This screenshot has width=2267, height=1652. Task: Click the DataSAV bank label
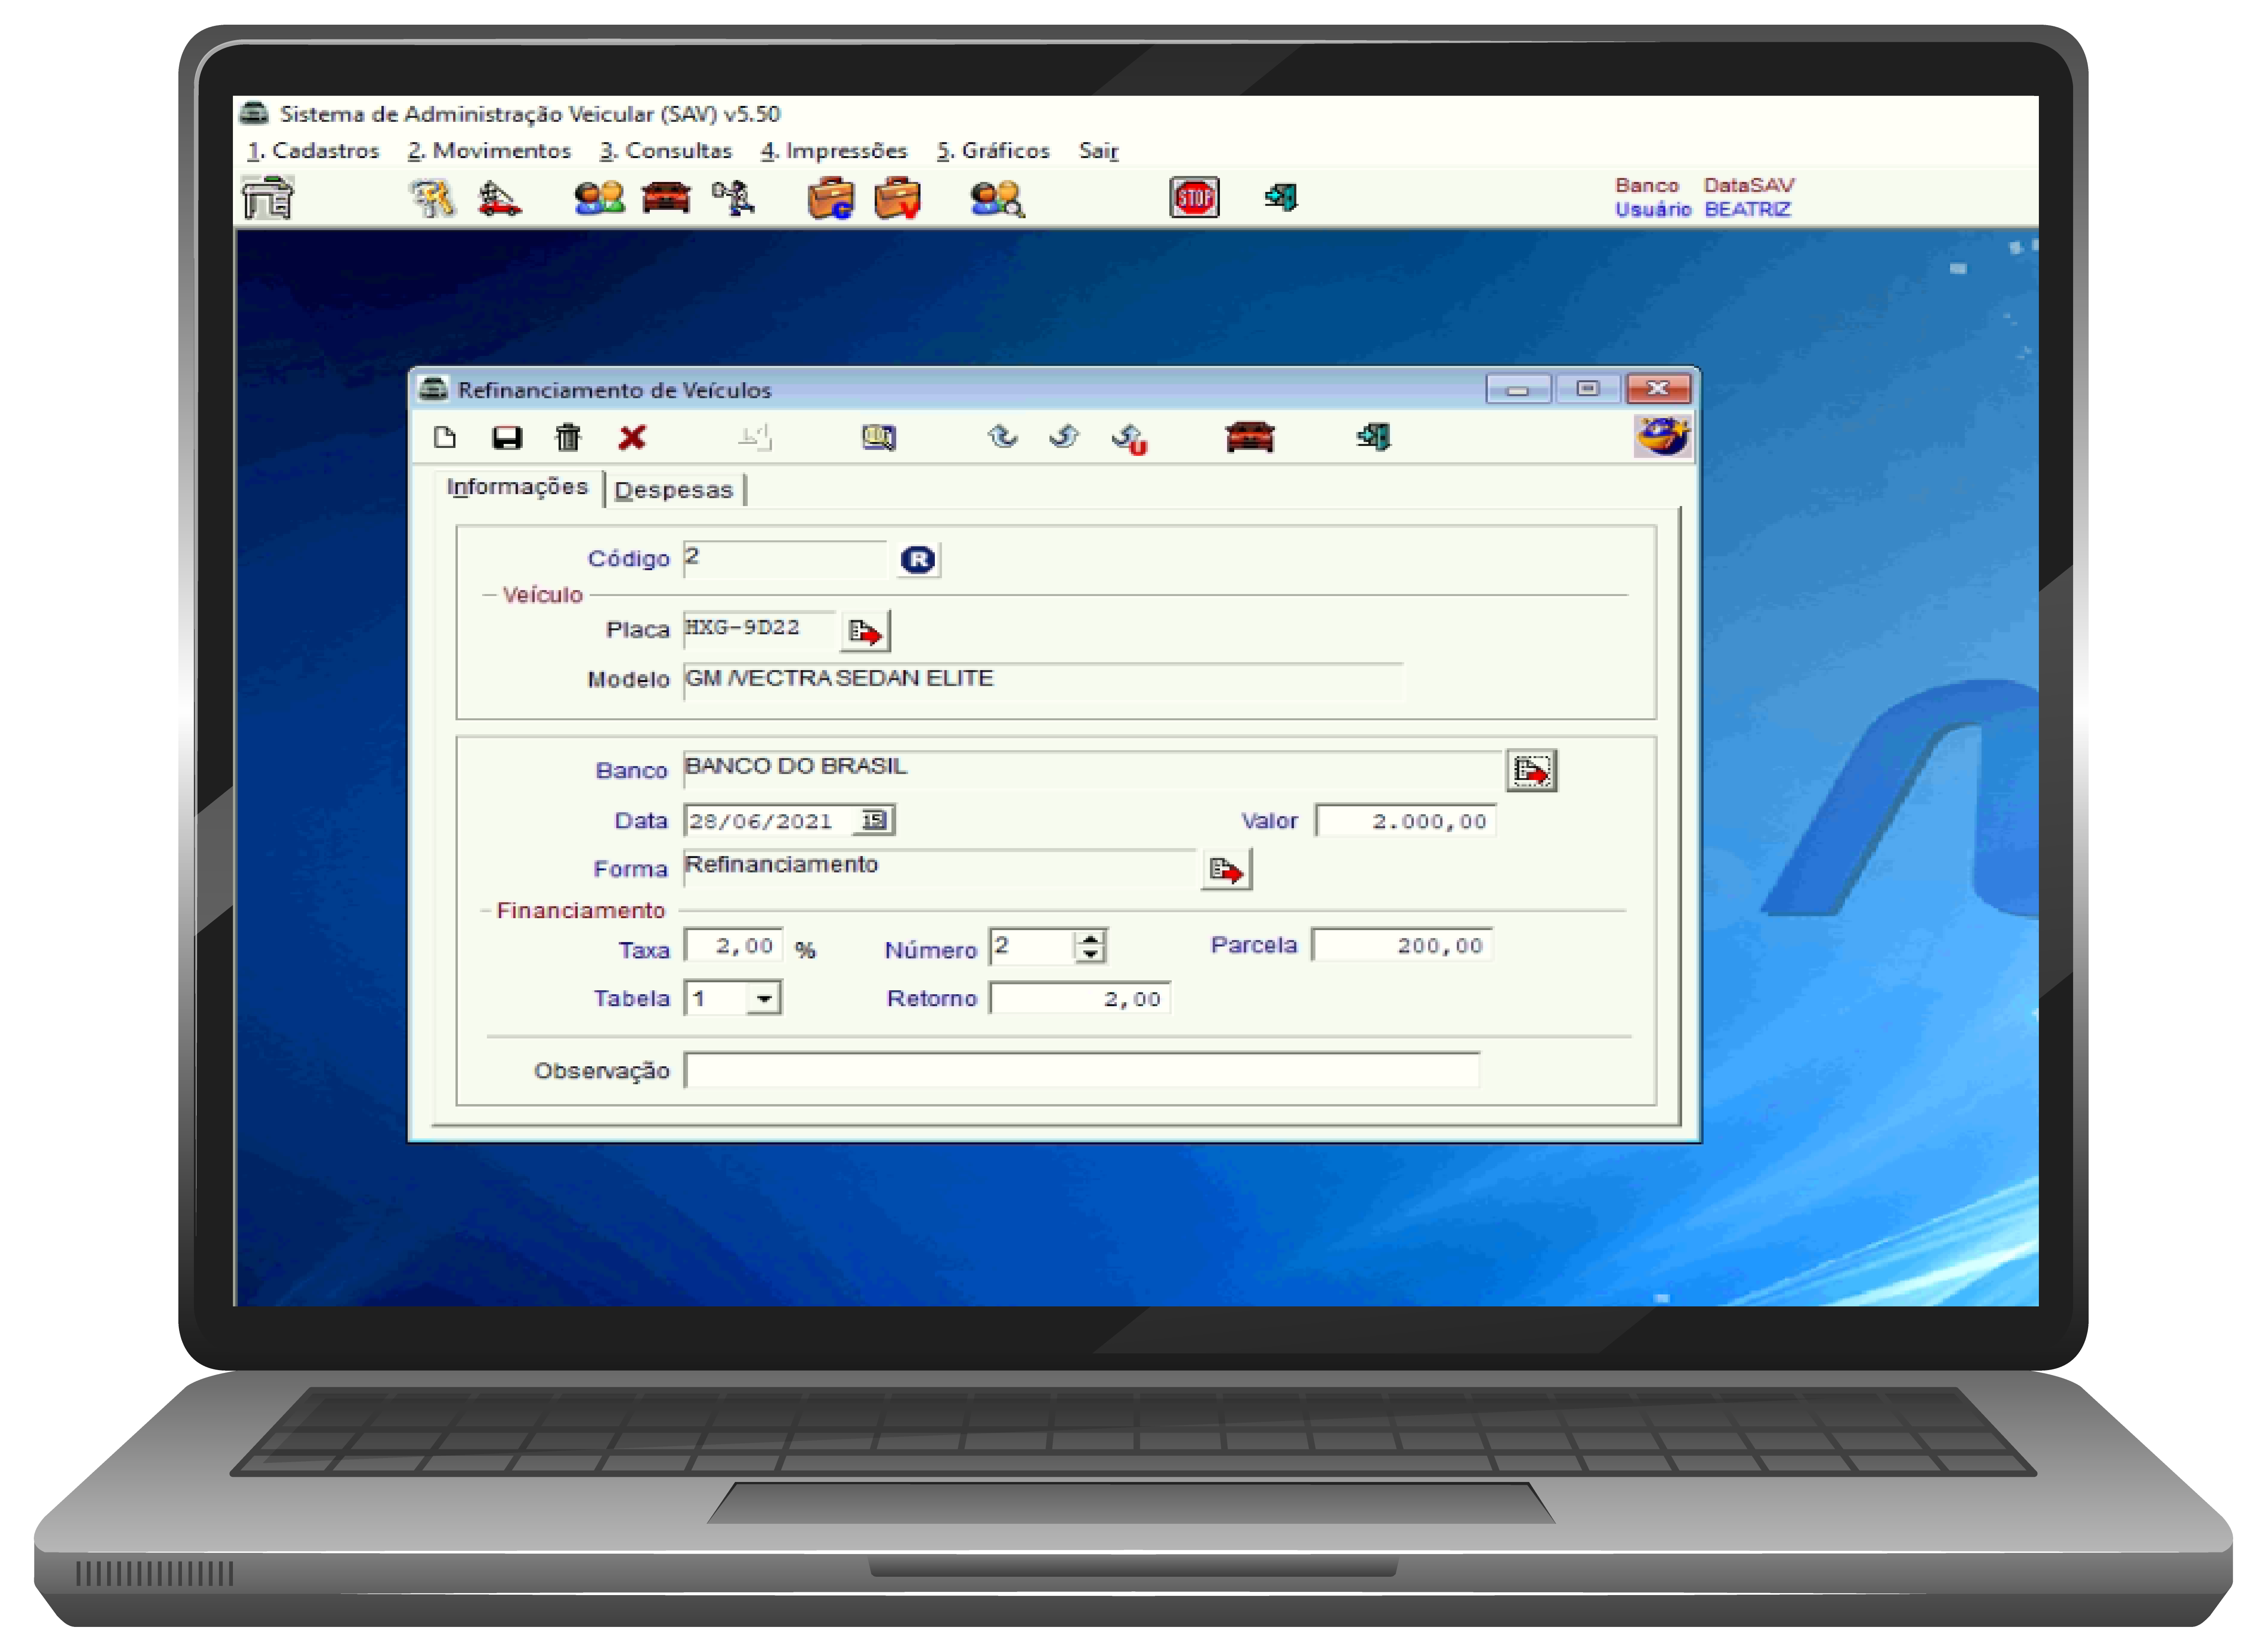tap(1749, 185)
